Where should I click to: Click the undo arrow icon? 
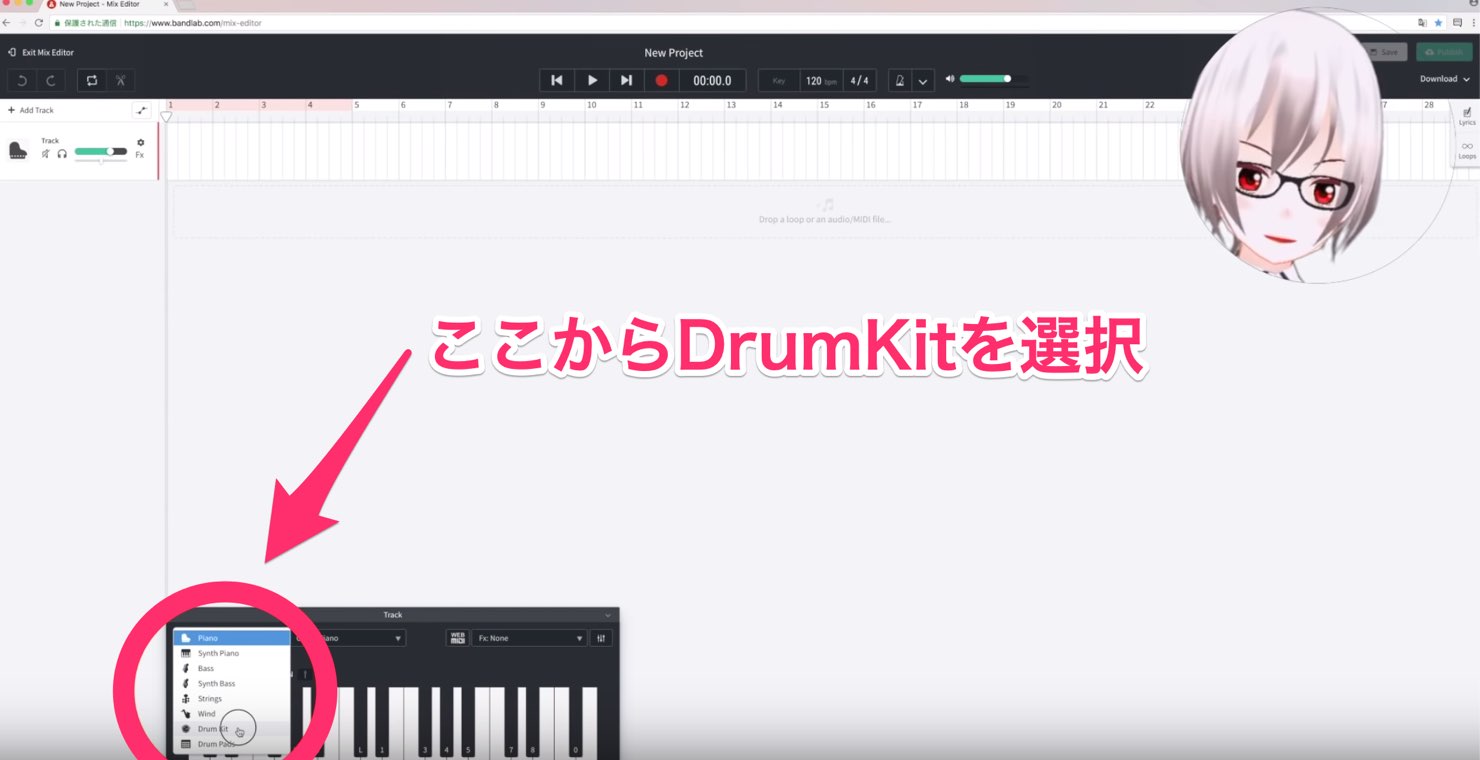[22, 80]
